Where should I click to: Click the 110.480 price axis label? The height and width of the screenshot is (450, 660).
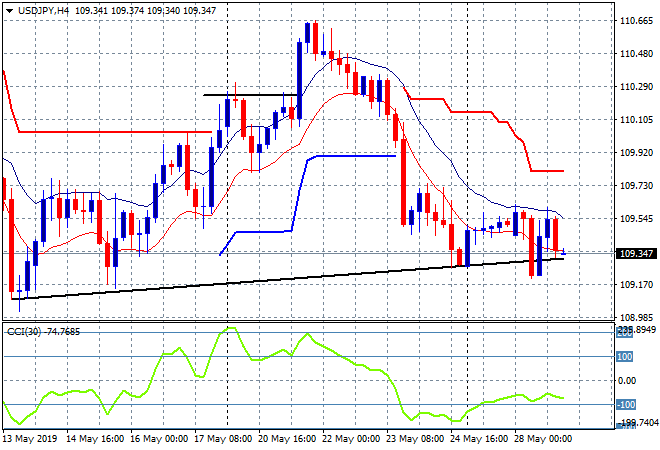636,53
